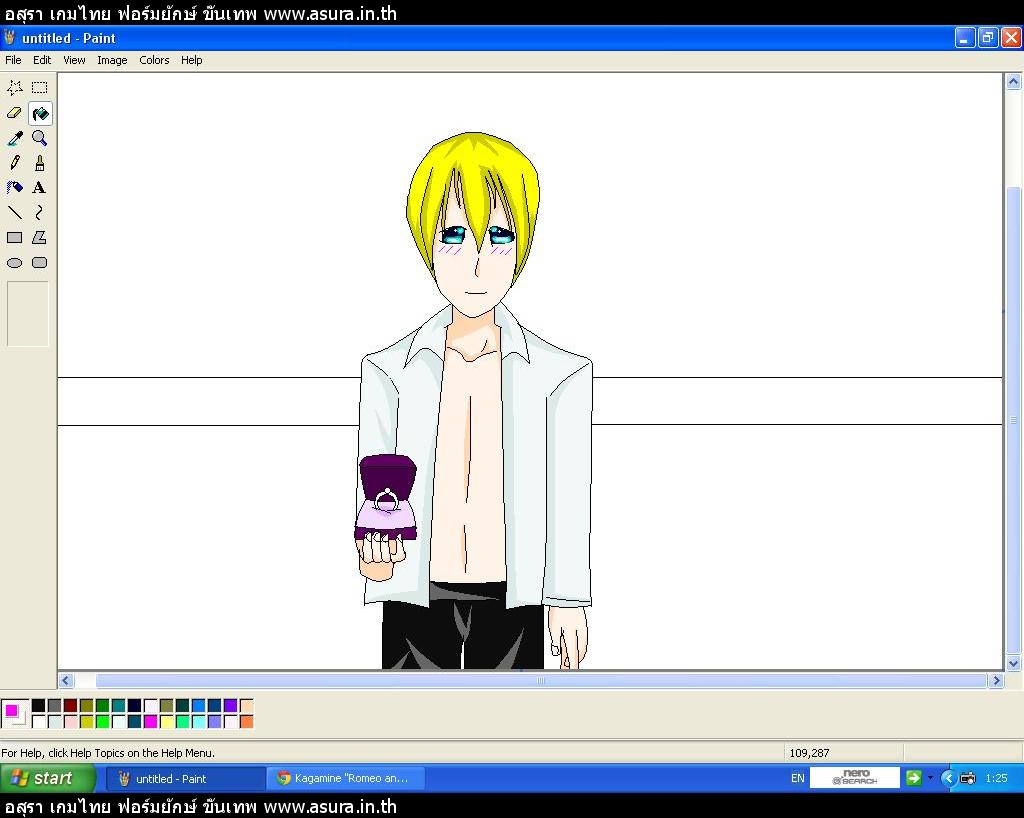The height and width of the screenshot is (818, 1024).
Task: Choose the straight Line tool
Action: [14, 213]
